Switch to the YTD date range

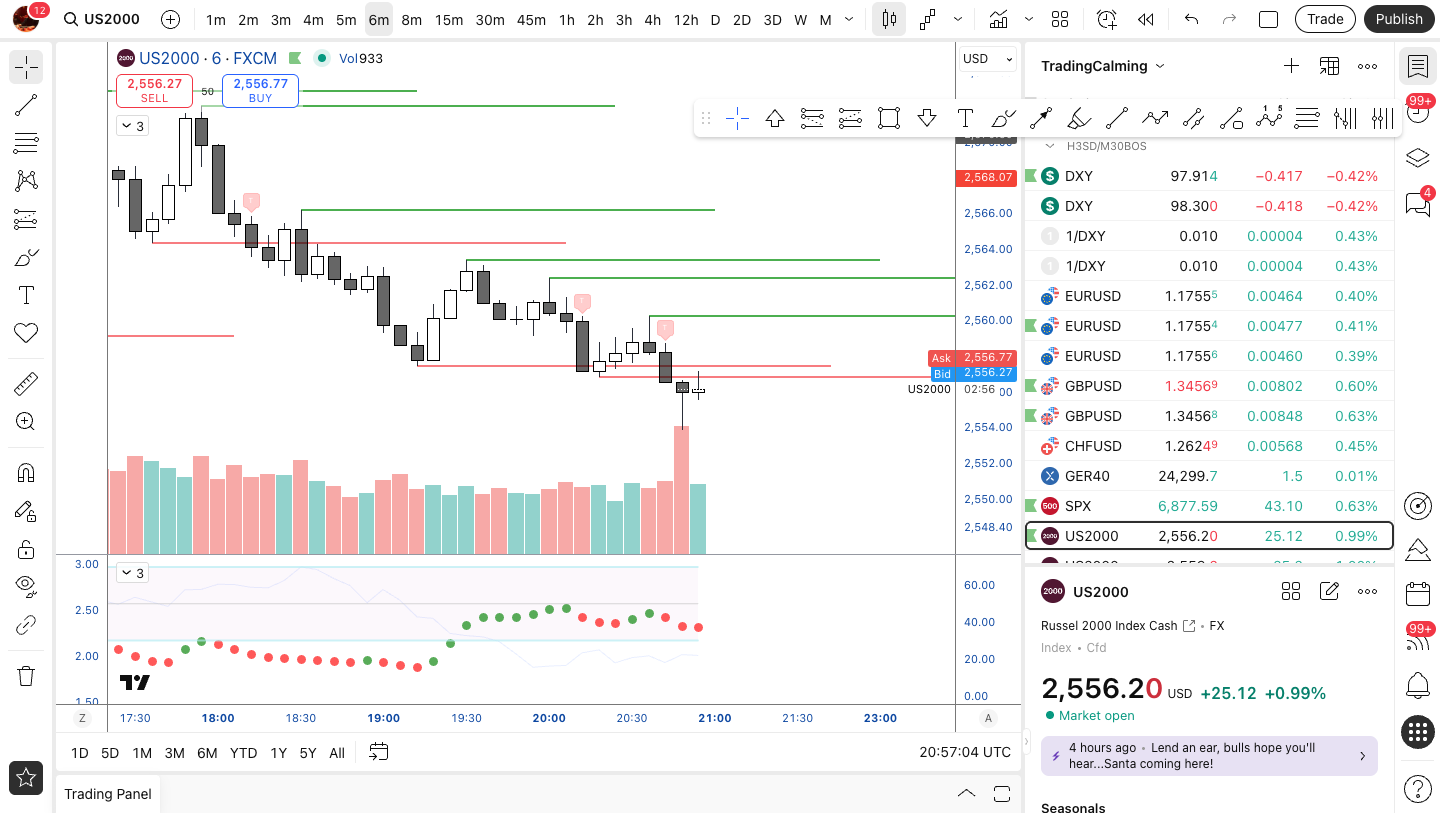[x=243, y=753]
